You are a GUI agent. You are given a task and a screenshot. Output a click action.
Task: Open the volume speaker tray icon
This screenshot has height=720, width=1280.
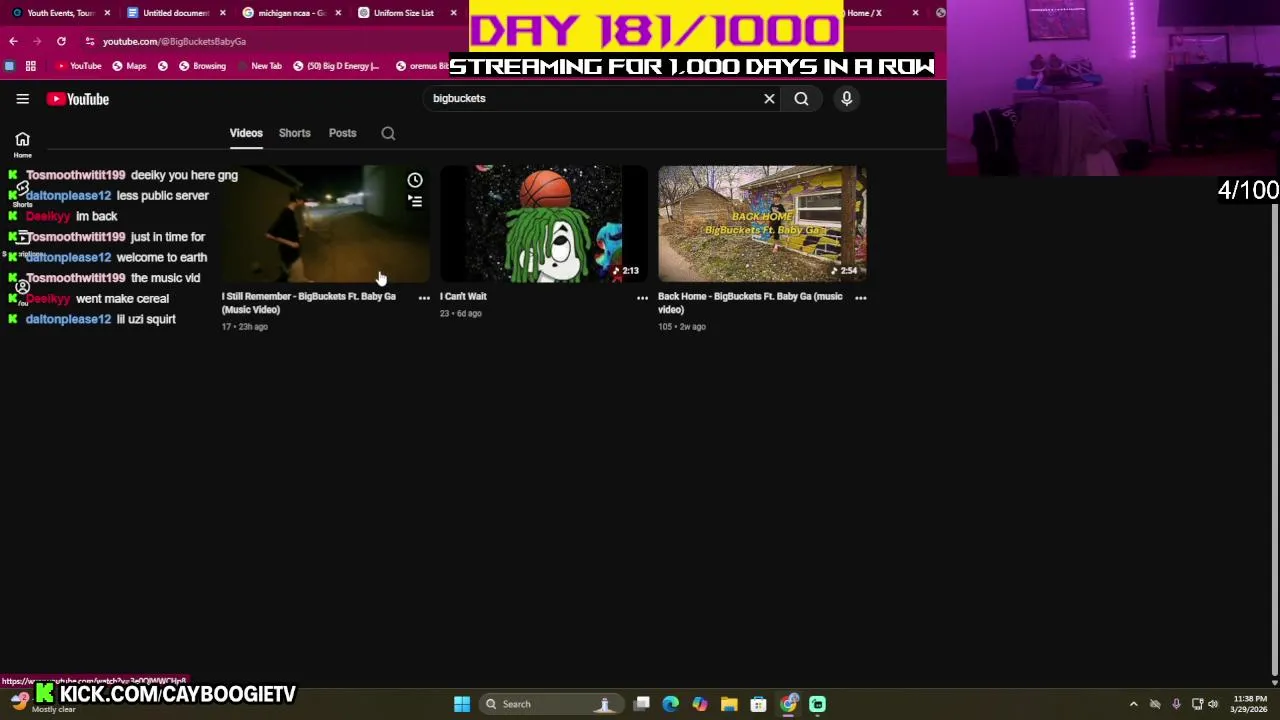coord(1213,704)
